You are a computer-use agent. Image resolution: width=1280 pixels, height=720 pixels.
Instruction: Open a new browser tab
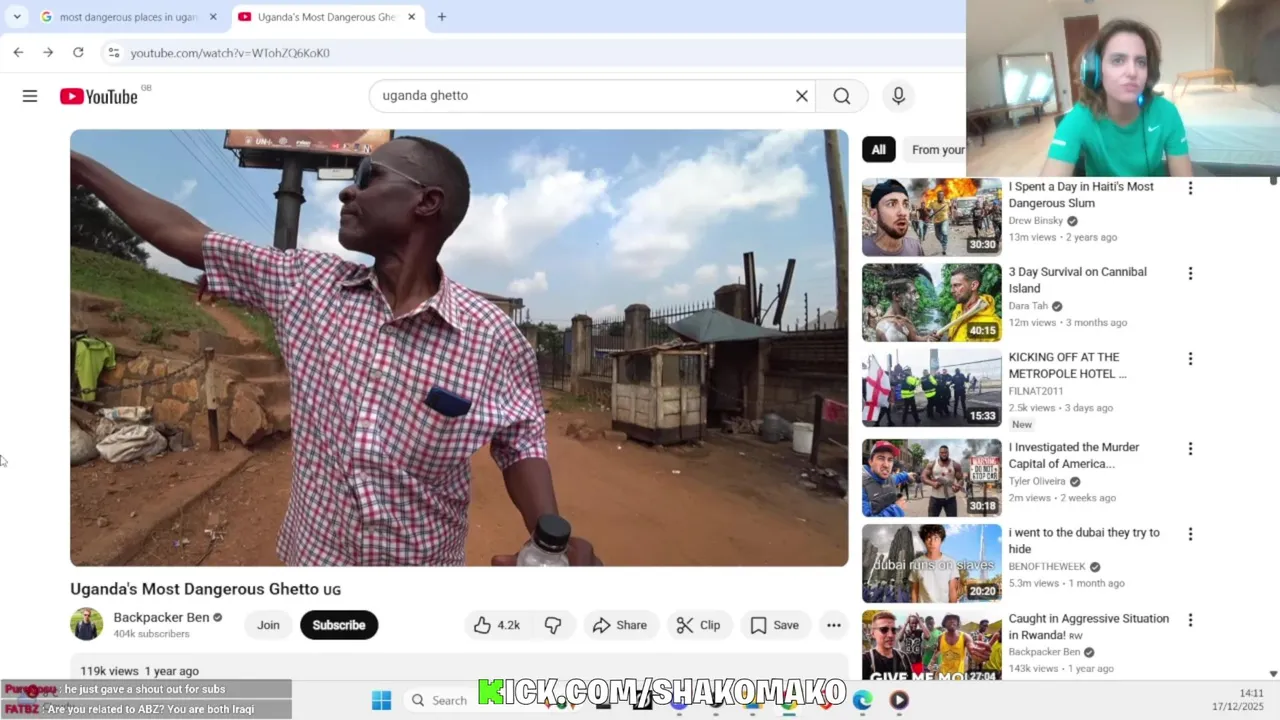click(x=441, y=17)
